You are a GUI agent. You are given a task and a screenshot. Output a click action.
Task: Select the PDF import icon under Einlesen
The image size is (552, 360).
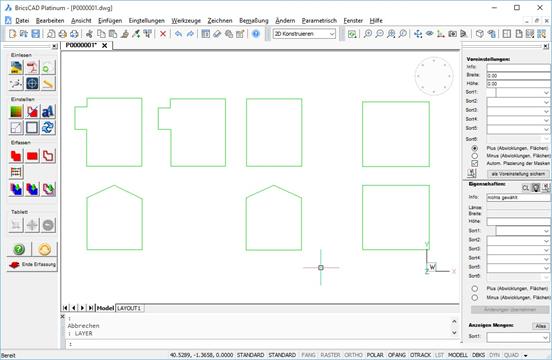tap(32, 68)
